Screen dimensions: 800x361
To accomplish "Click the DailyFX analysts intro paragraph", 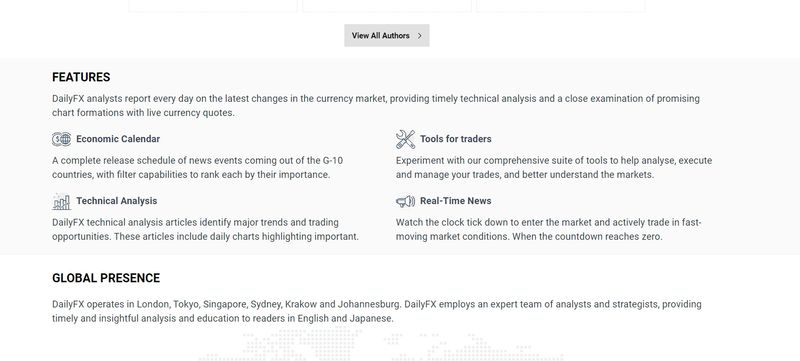I will pos(376,106).
